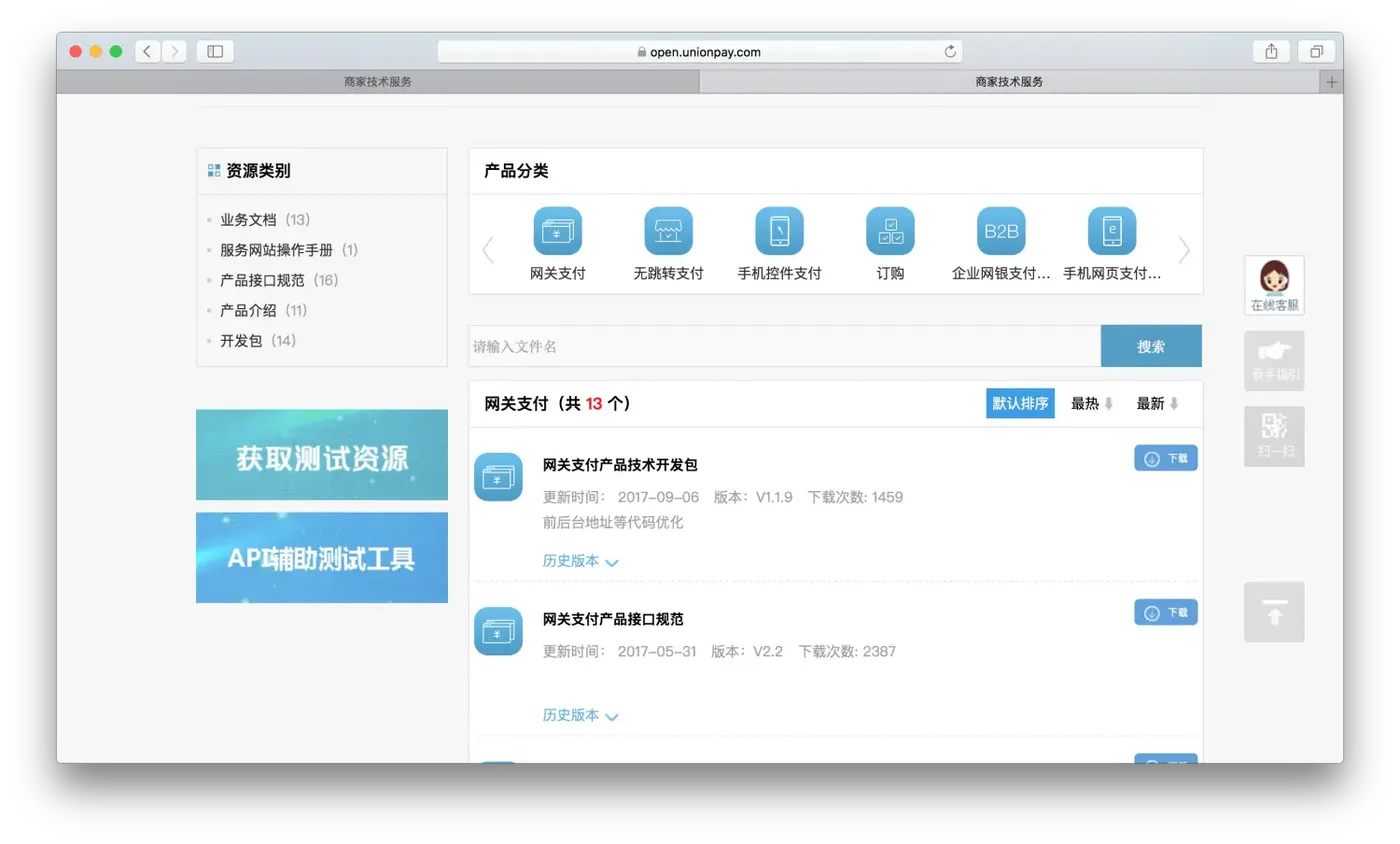Select the 默认排序 default sorting tab
Viewport: 1400px width, 844px height.
(1019, 403)
